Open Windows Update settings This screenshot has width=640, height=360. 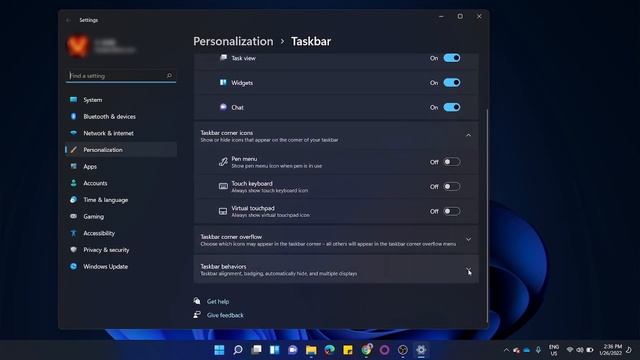click(x=121, y=267)
